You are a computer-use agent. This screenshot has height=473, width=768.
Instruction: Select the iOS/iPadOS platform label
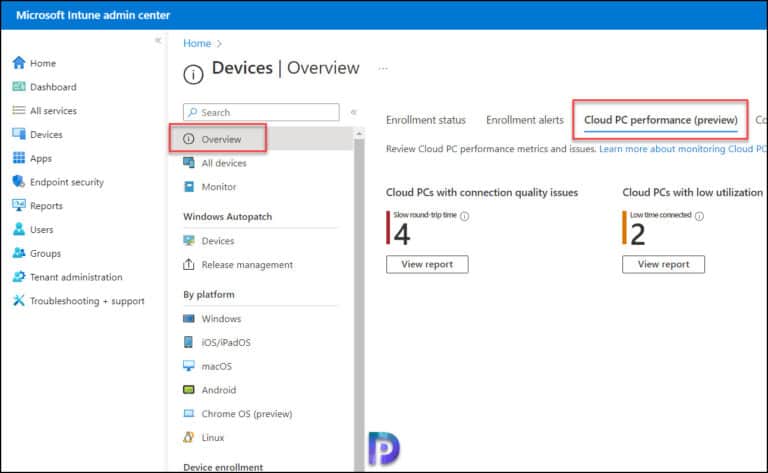[x=226, y=342]
